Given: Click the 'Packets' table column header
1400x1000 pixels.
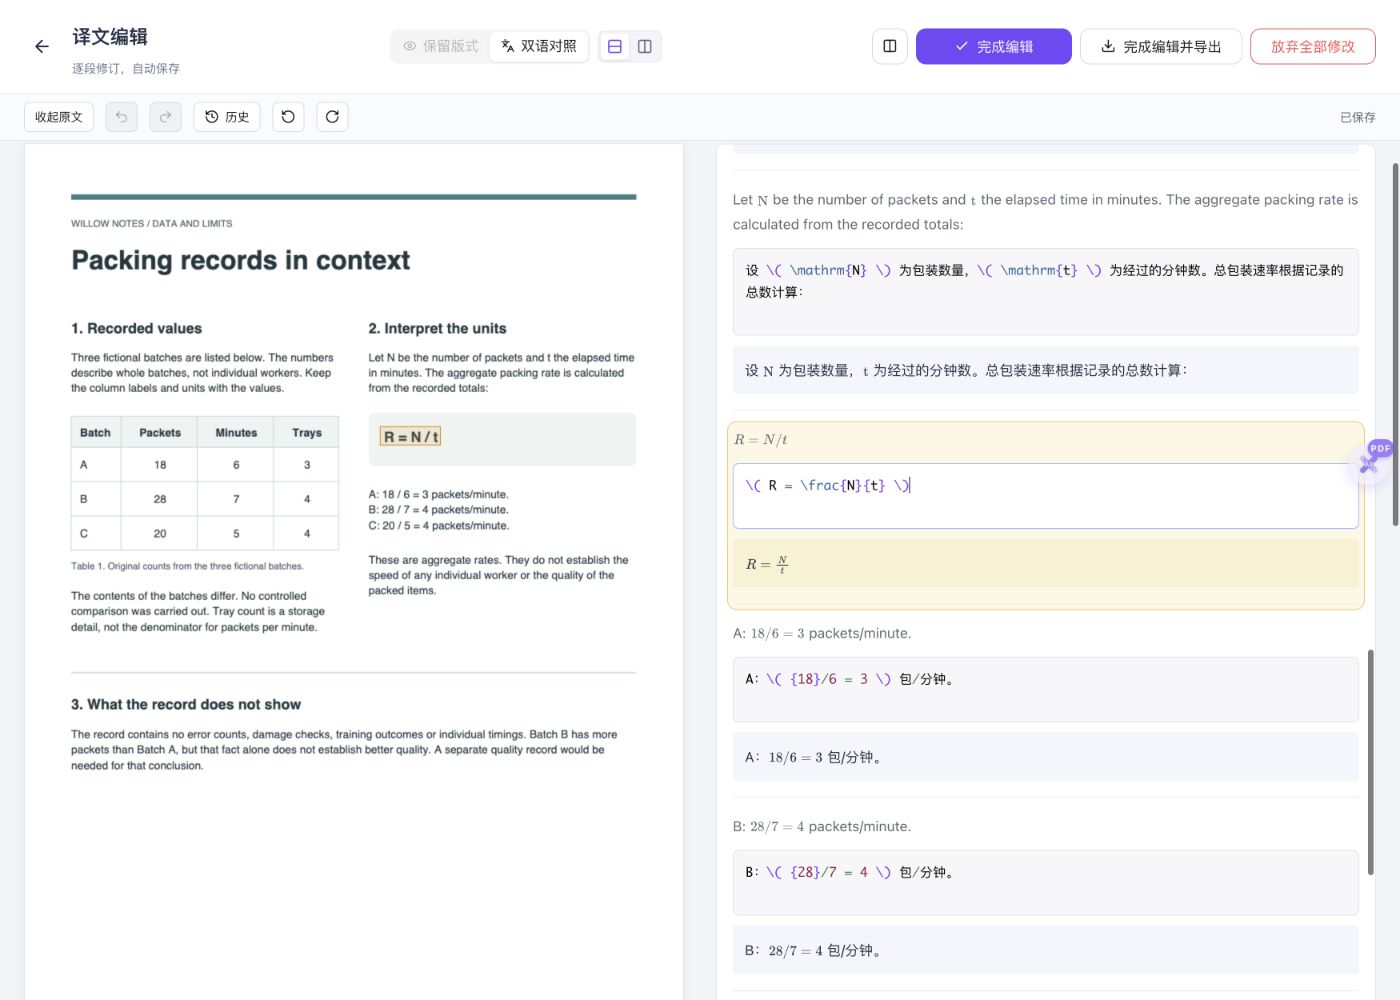Looking at the screenshot, I should [x=160, y=433].
